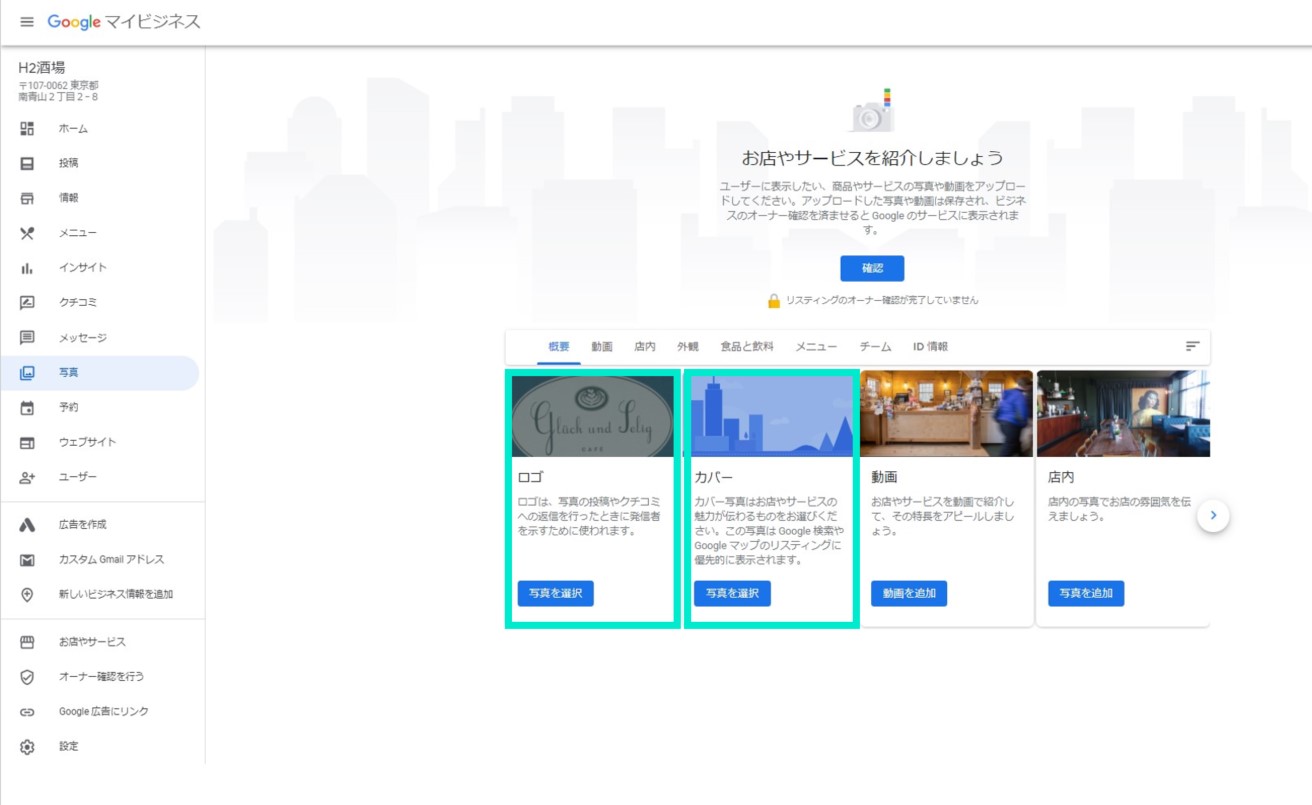Click リスティングのオーナー確認が完了していません notice
The height and width of the screenshot is (805, 1312).
click(882, 300)
